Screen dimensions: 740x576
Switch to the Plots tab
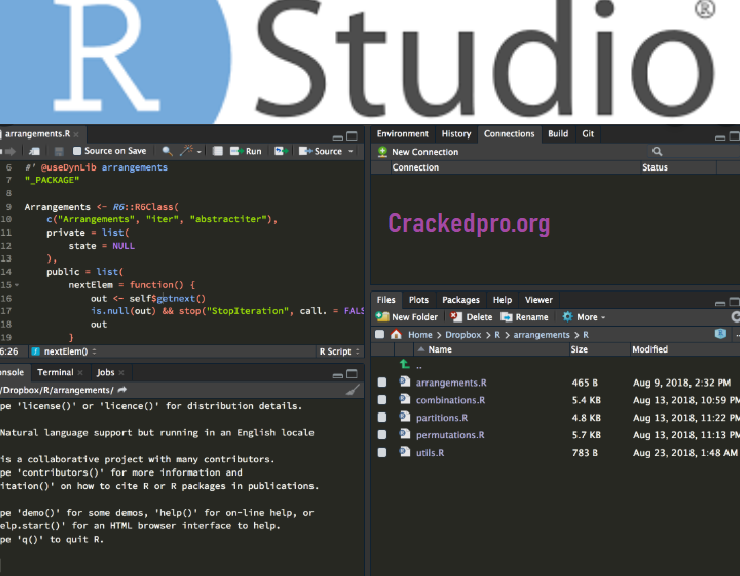pyautogui.click(x=419, y=300)
